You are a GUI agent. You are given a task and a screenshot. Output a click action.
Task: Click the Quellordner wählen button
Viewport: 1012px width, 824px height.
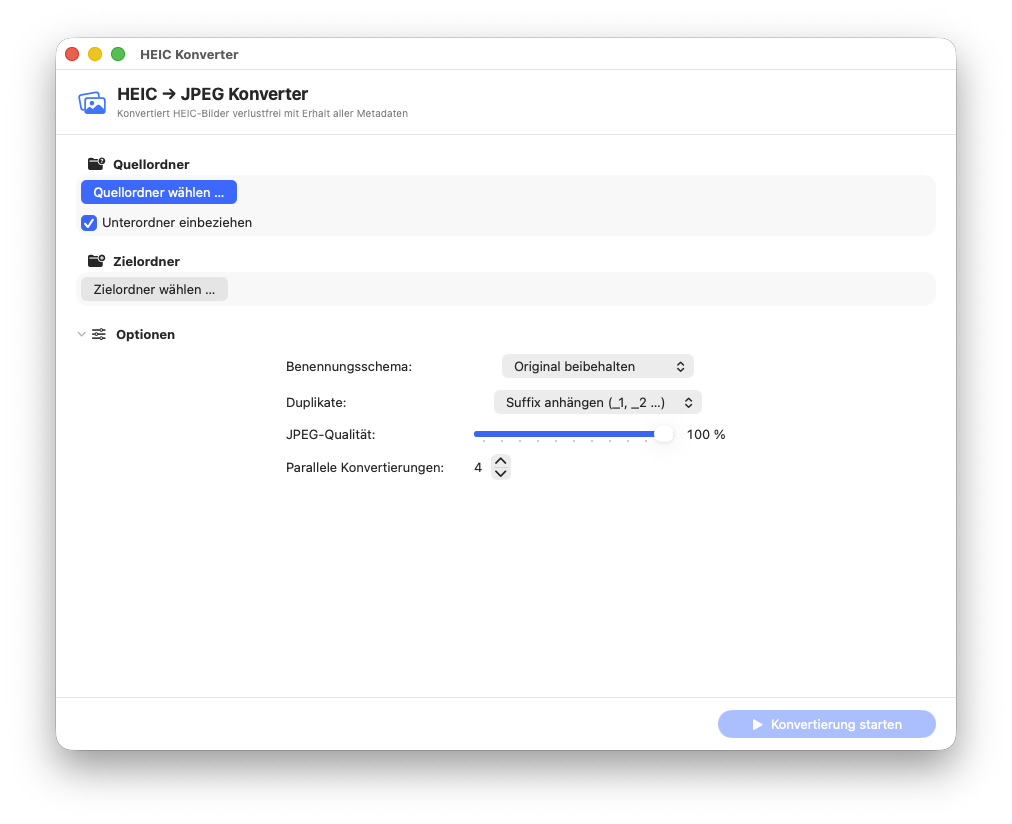click(158, 191)
